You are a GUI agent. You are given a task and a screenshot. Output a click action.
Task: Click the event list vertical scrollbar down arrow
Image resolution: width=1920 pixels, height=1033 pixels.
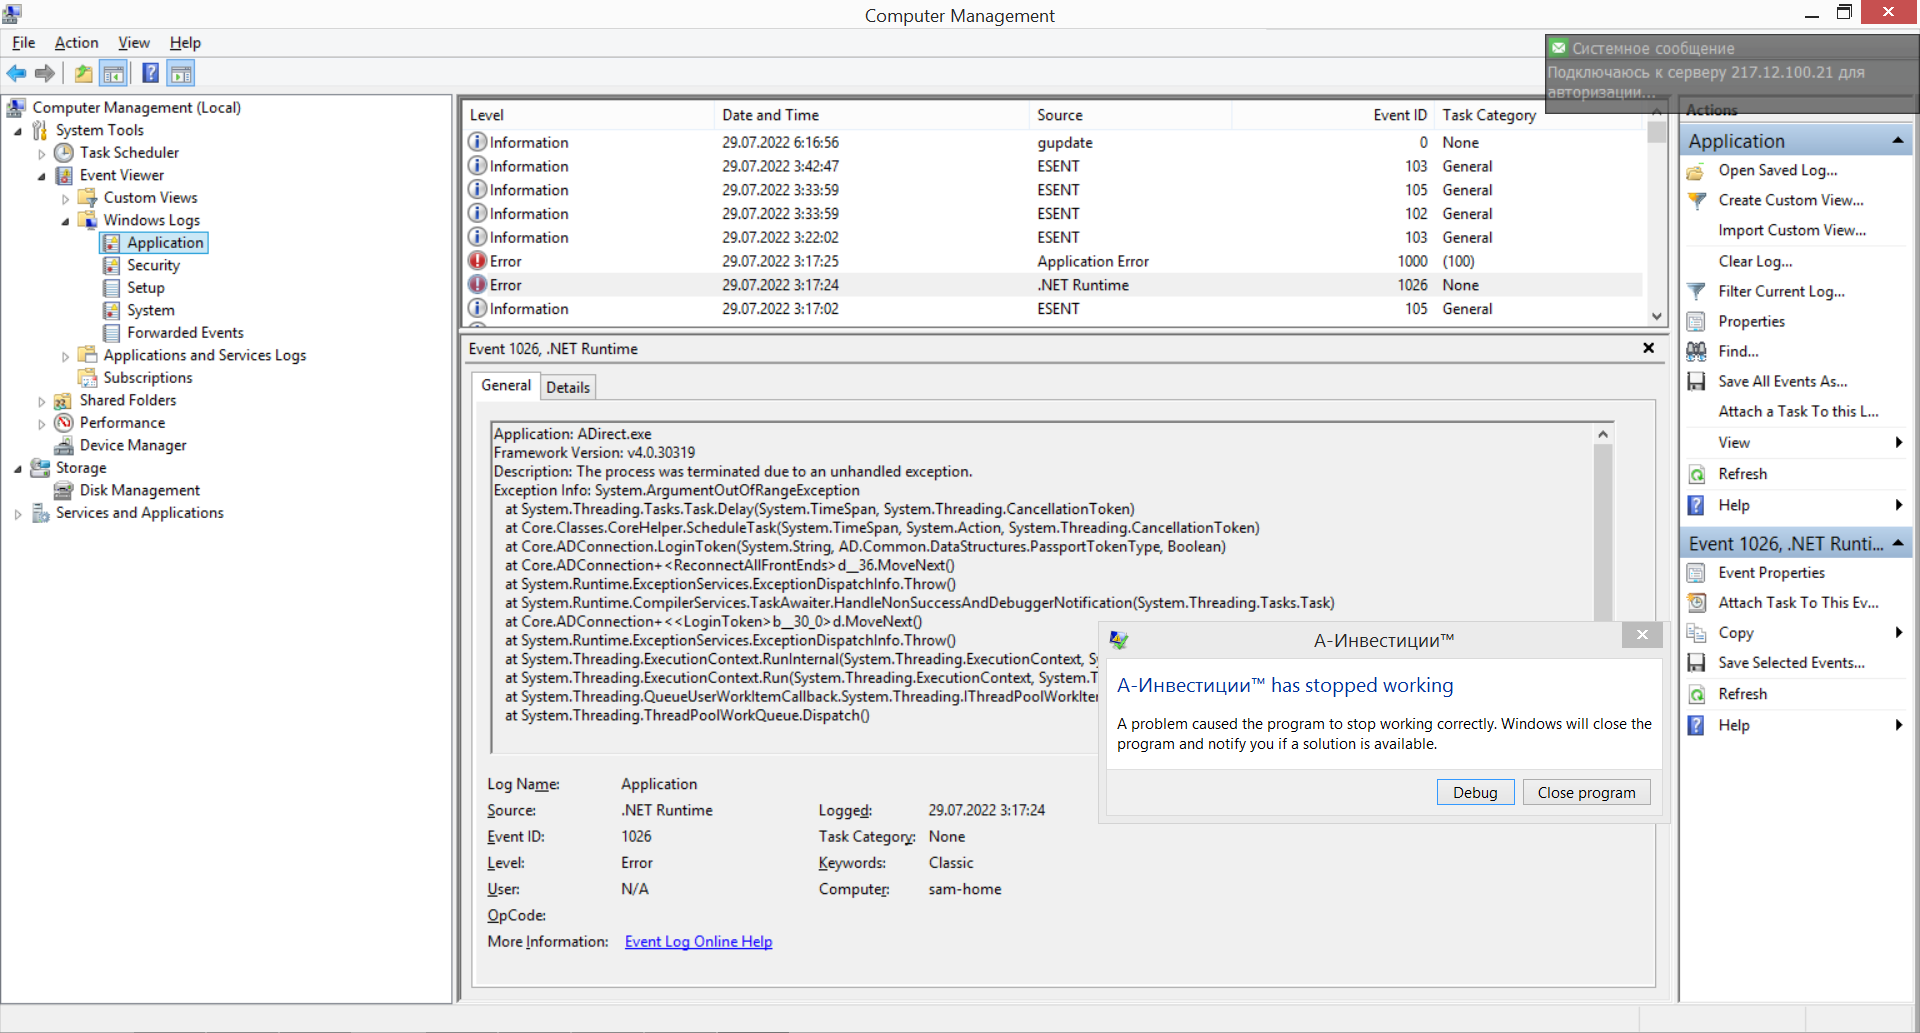click(x=1657, y=316)
